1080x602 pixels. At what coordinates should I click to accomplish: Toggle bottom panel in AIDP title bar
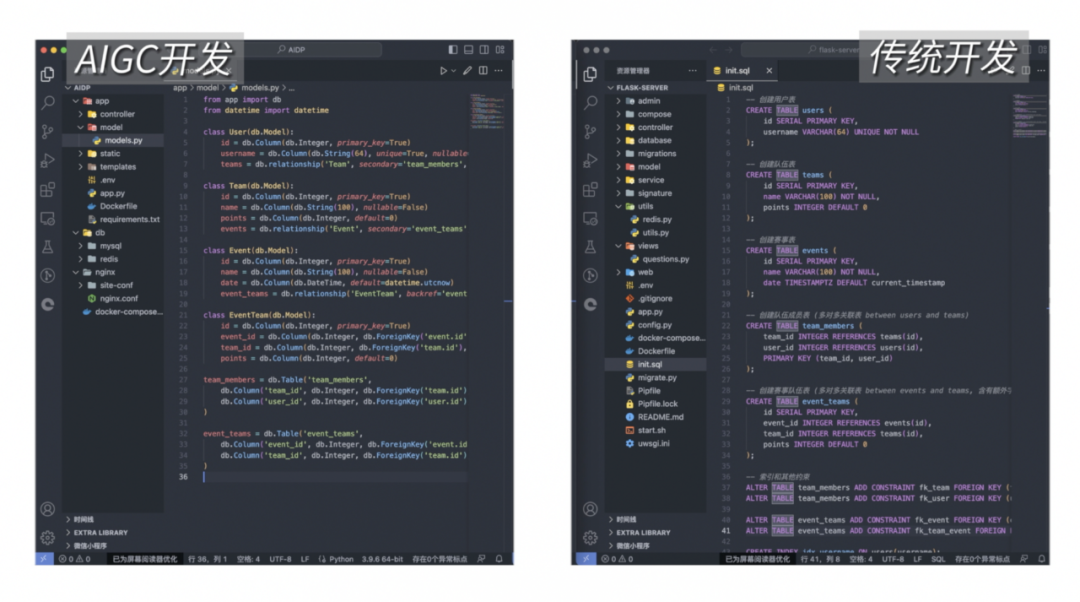point(468,50)
